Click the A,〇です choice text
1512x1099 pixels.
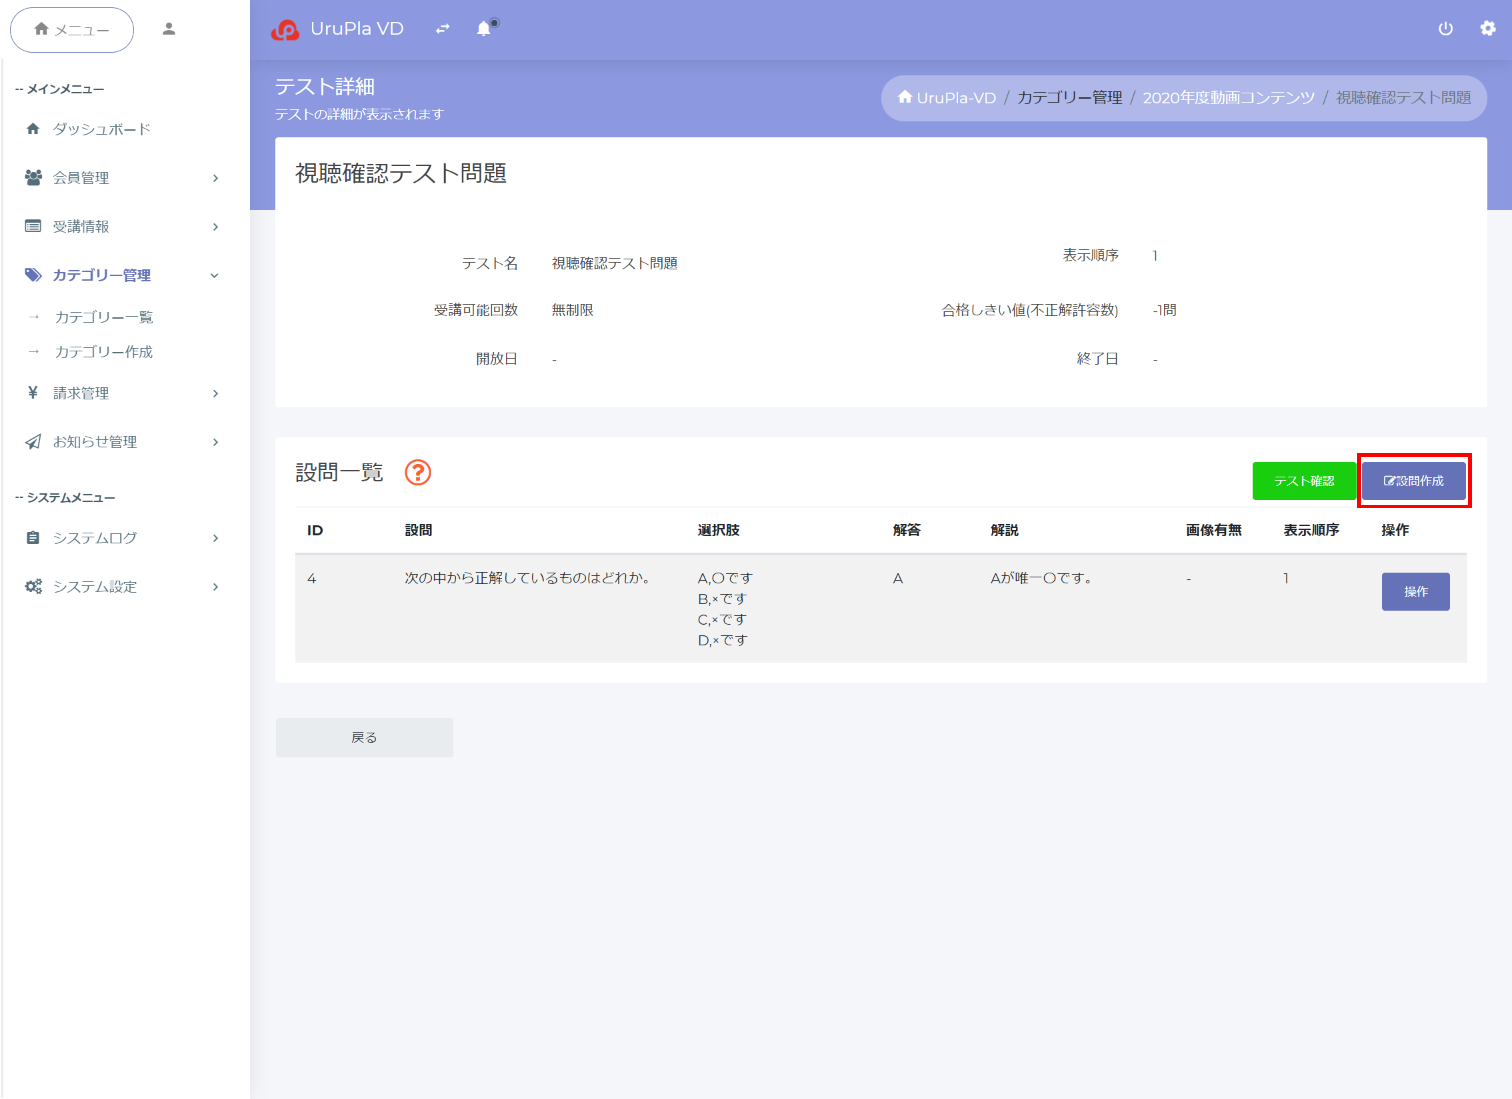[x=725, y=578]
